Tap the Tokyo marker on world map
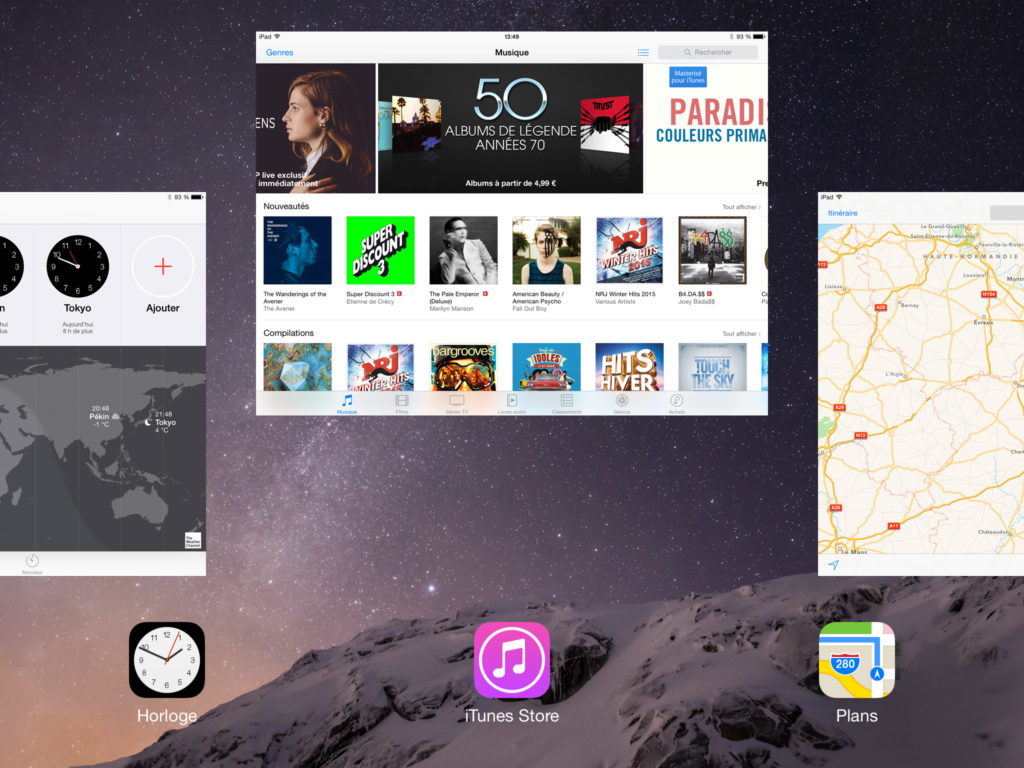The height and width of the screenshot is (768, 1024). (161, 422)
